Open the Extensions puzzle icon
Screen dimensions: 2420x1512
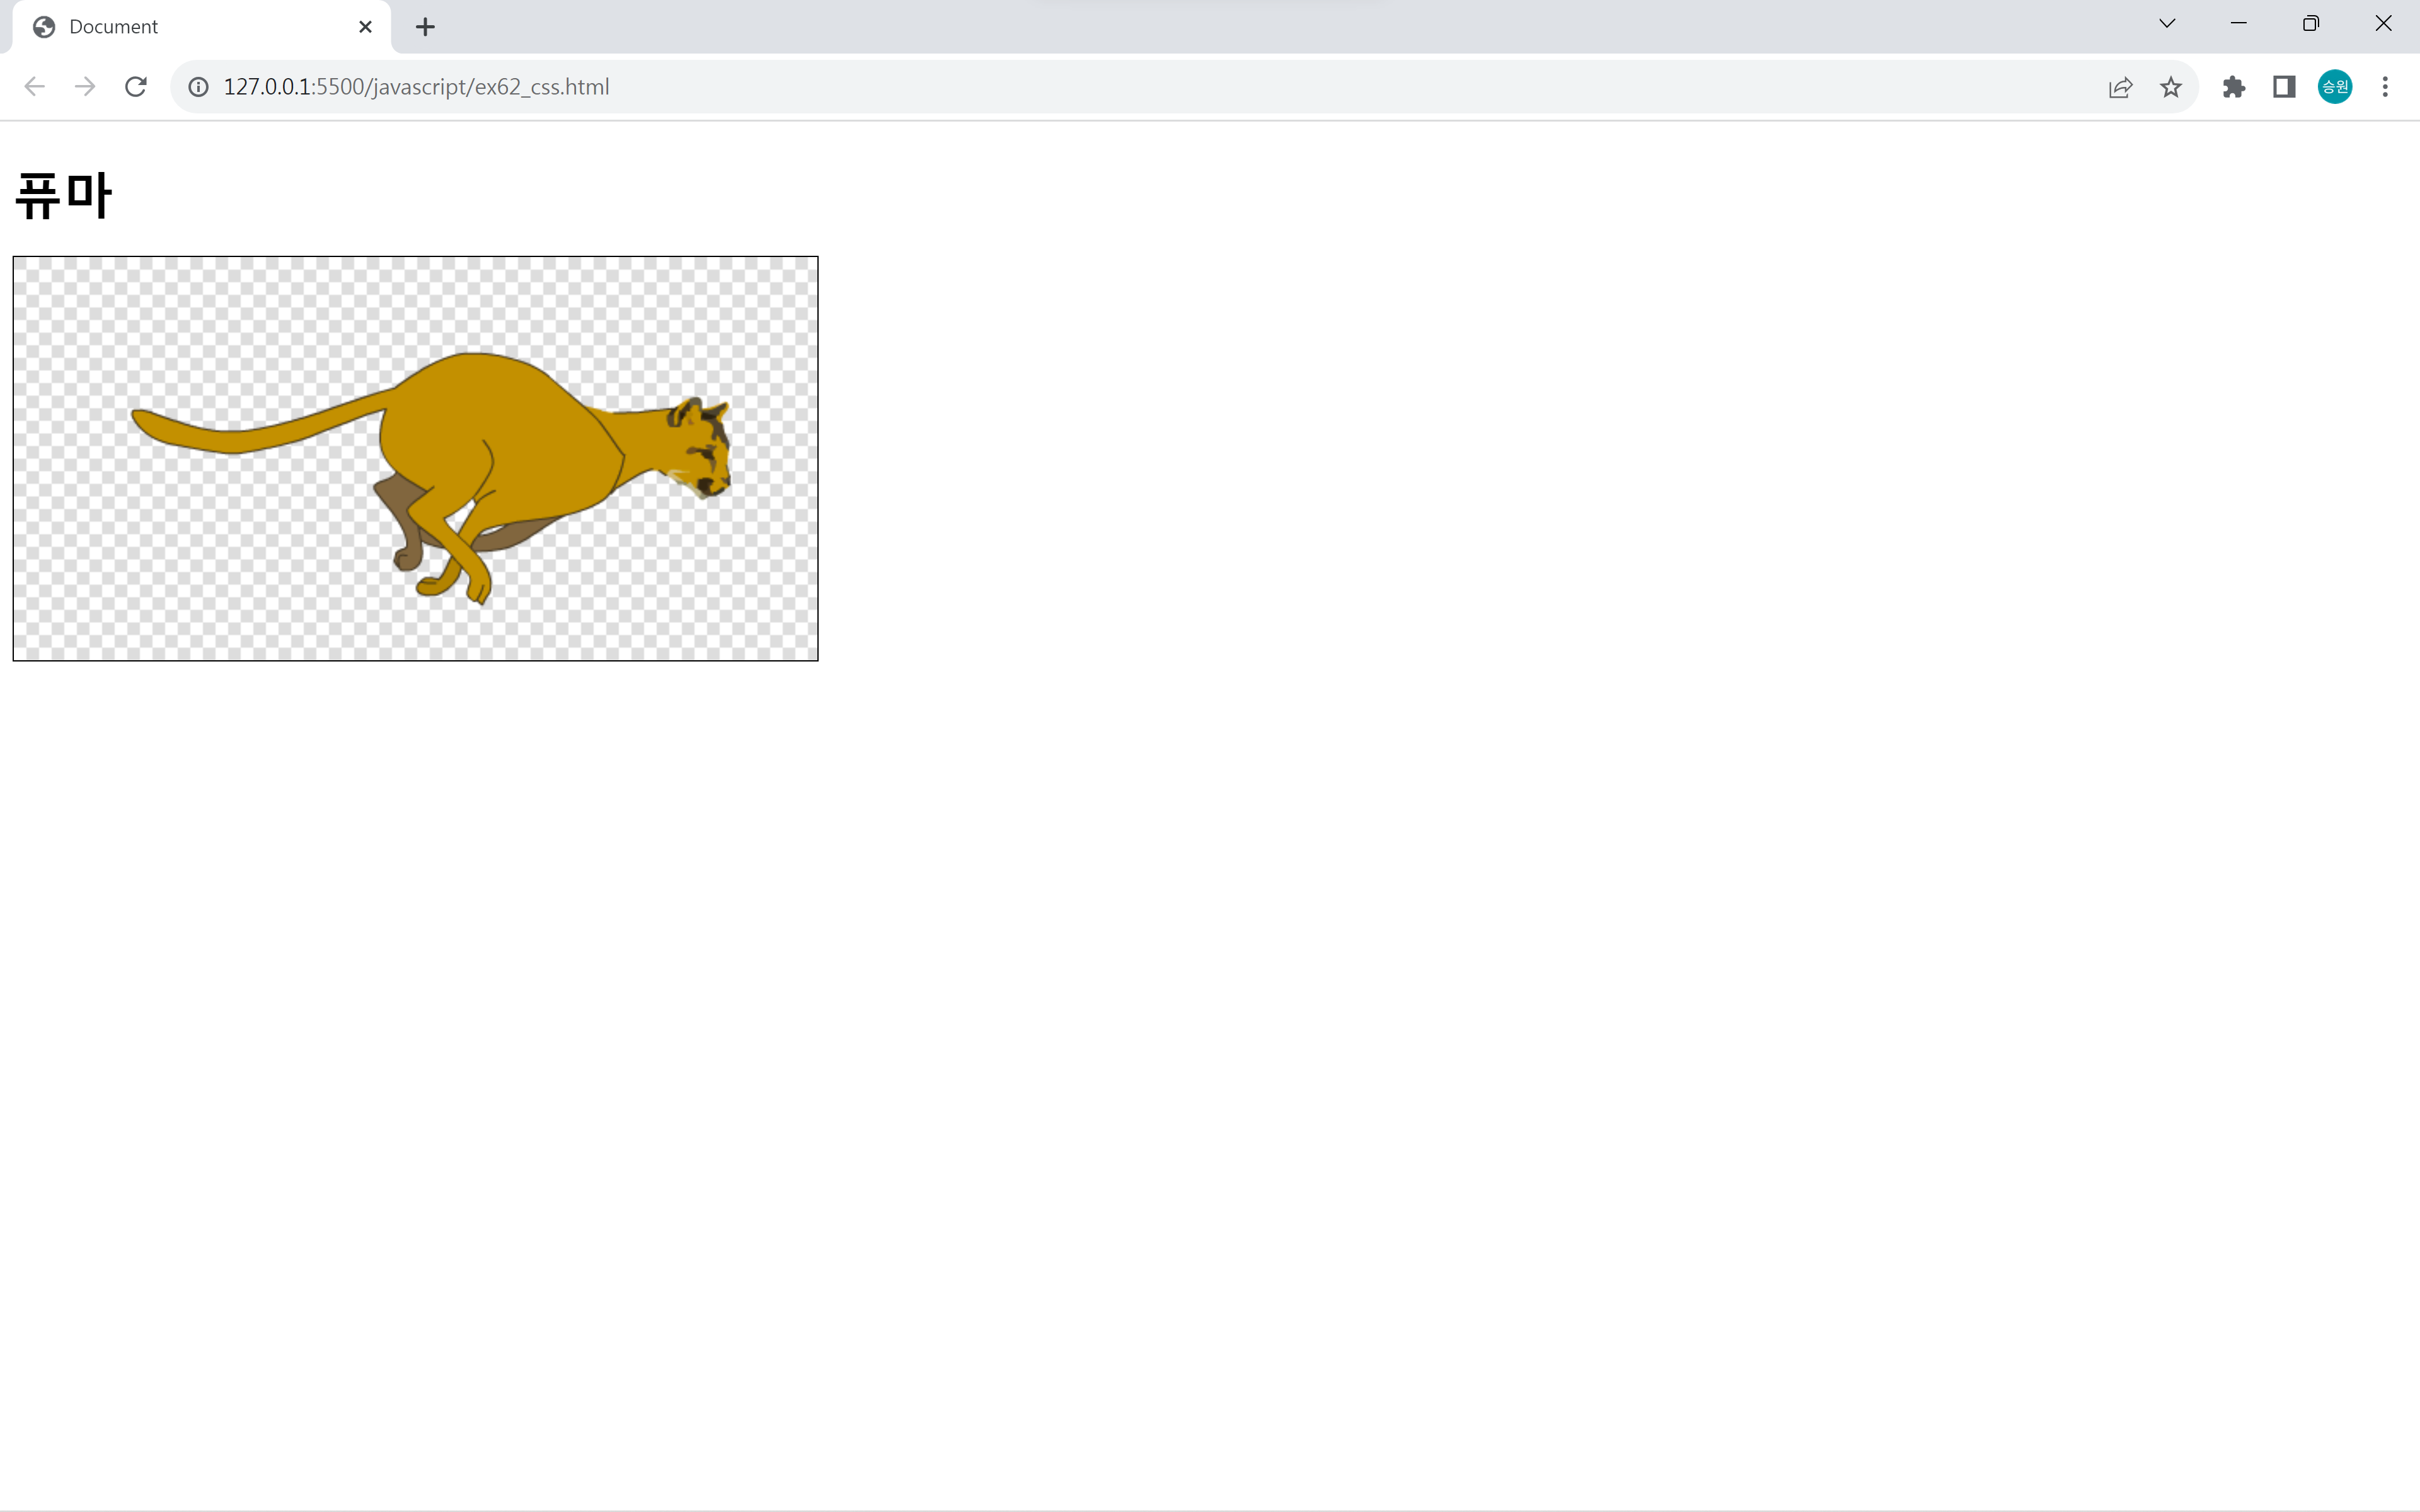[2233, 87]
